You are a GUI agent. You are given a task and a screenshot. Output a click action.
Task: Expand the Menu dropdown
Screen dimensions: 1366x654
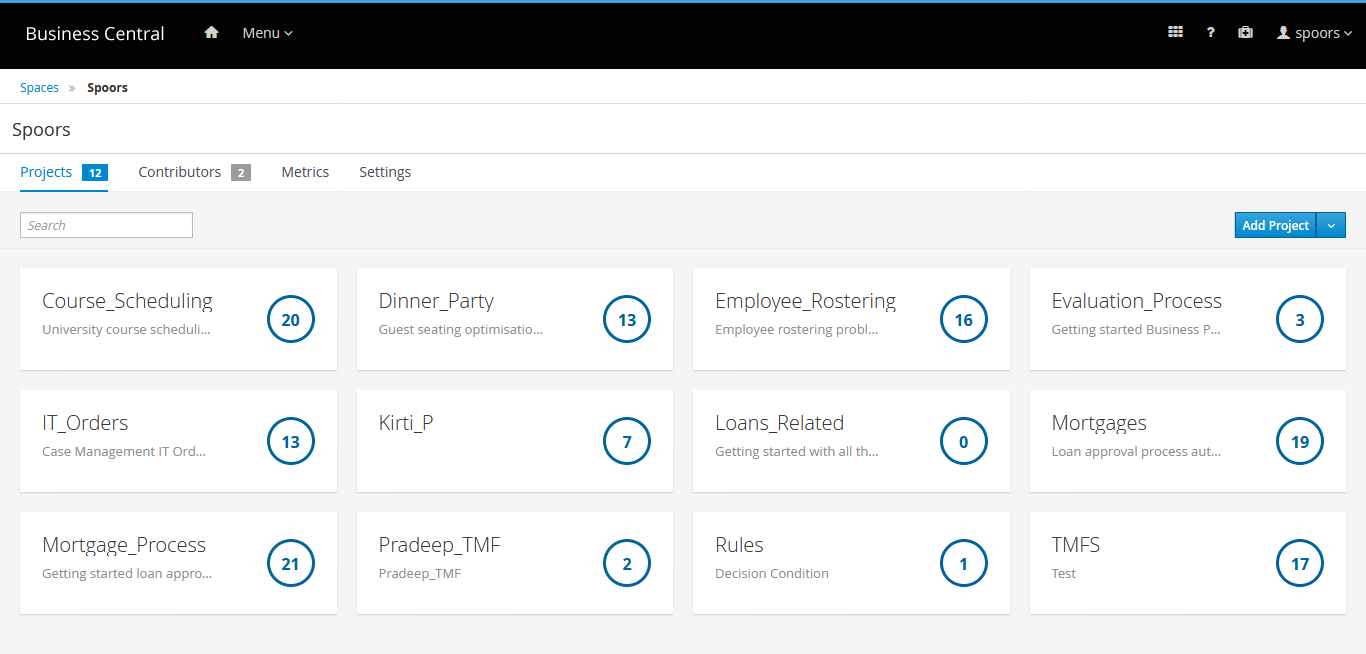click(267, 33)
